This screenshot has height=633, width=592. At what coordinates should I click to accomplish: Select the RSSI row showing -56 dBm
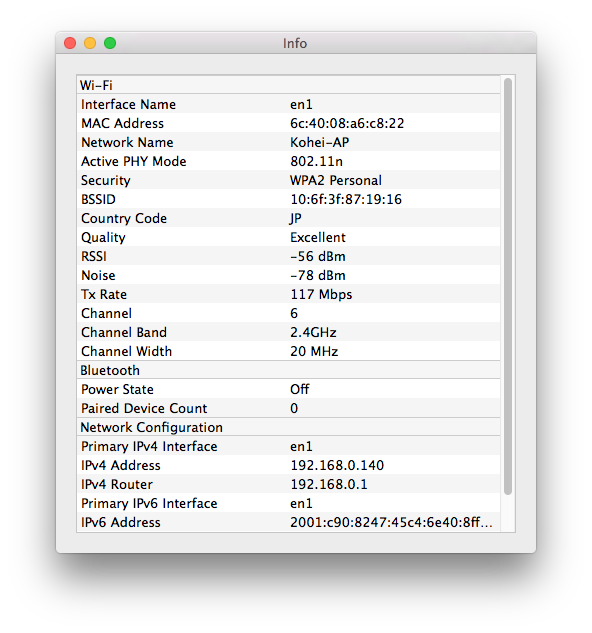[x=288, y=256]
